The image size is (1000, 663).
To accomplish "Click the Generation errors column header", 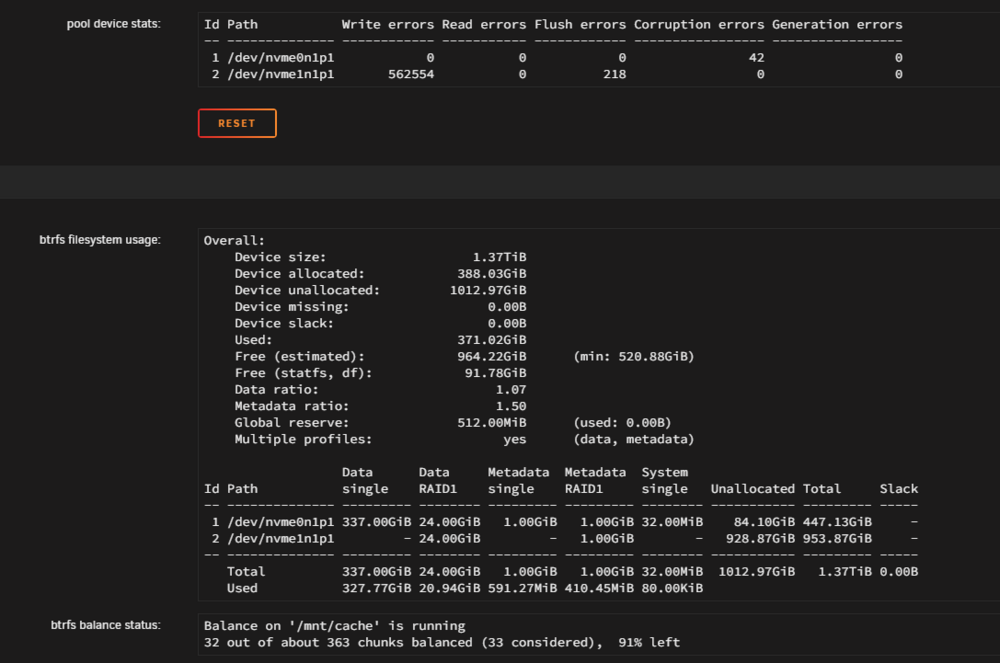I will pyautogui.click(x=837, y=24).
